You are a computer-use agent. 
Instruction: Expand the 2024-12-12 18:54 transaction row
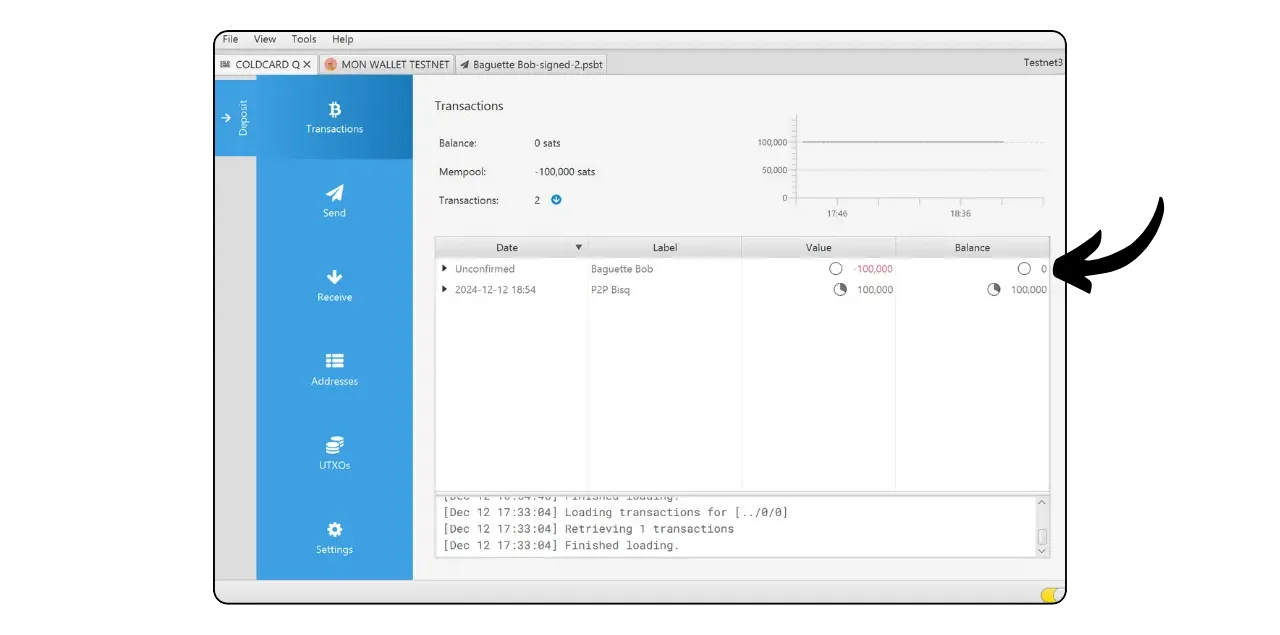445,290
